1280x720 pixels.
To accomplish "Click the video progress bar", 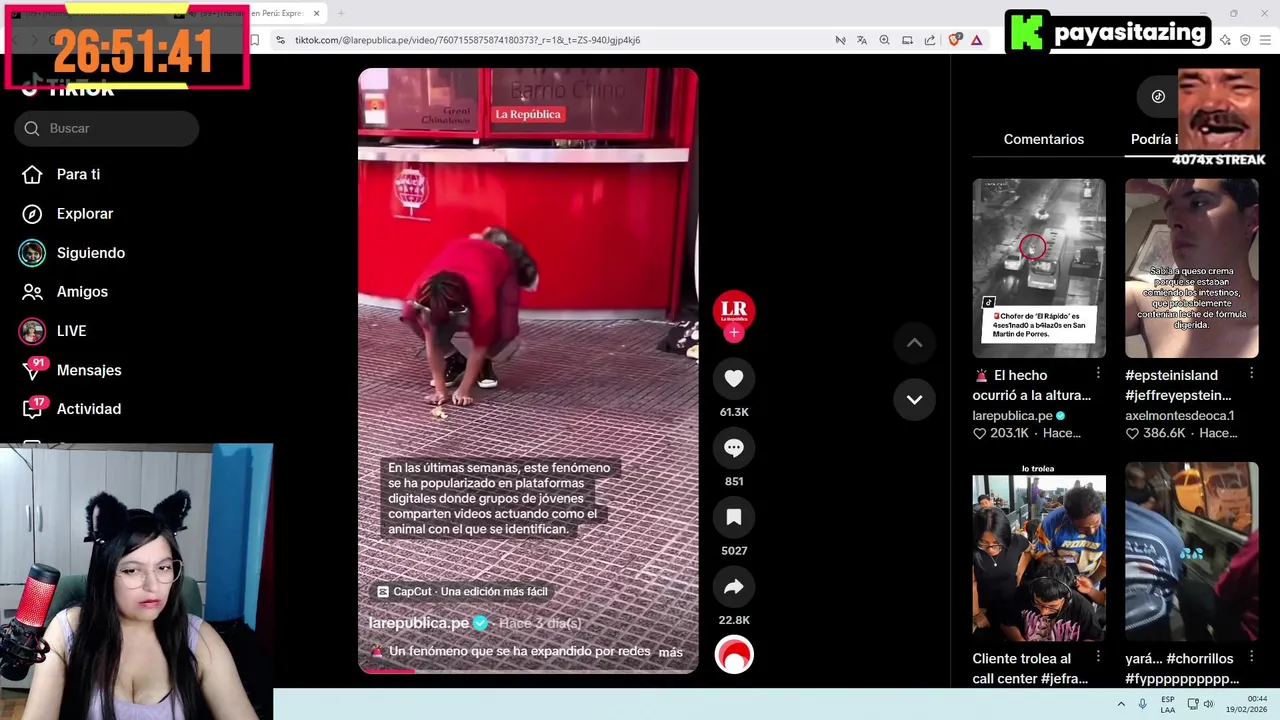I will tap(528, 671).
